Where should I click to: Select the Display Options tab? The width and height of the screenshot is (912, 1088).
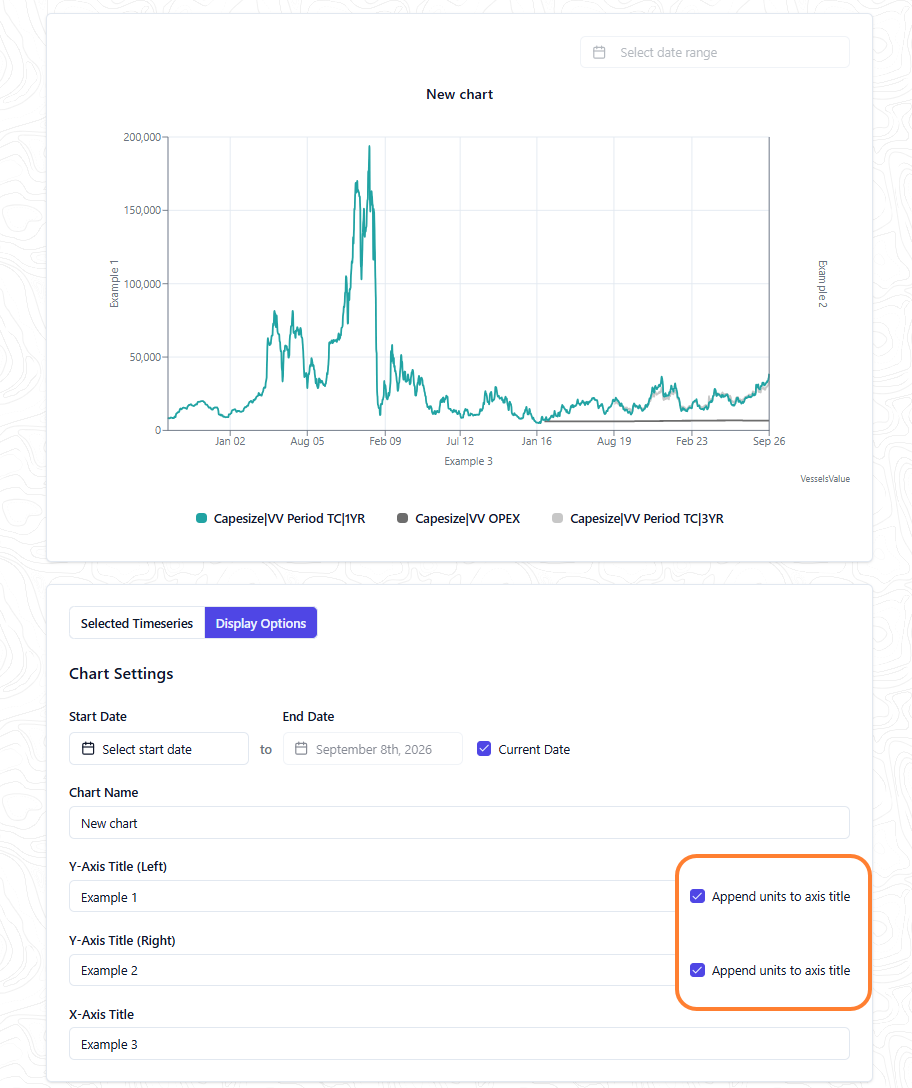click(261, 623)
